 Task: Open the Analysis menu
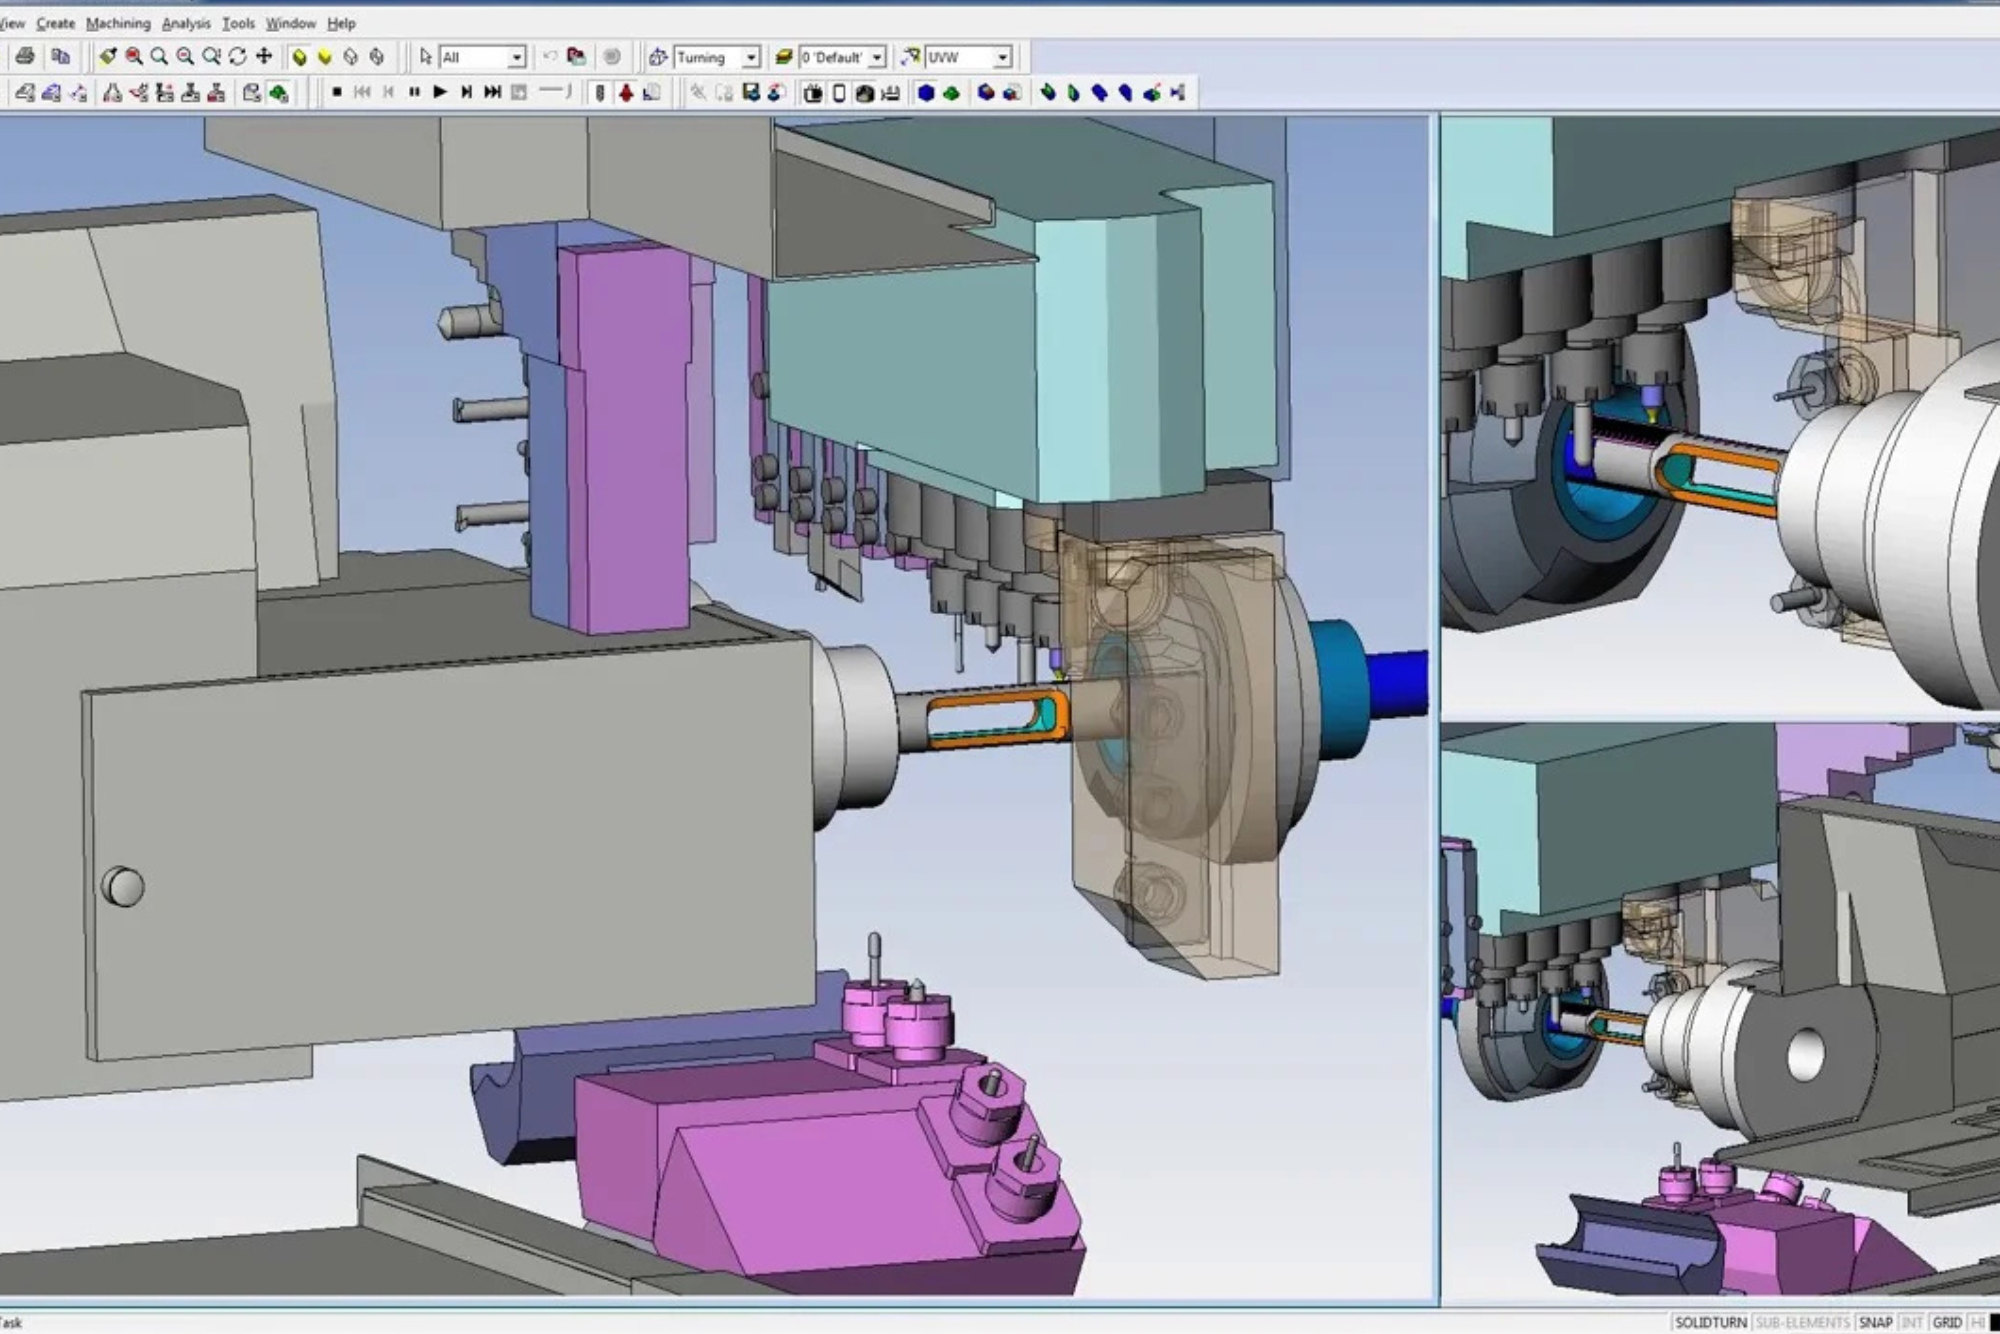coord(186,23)
